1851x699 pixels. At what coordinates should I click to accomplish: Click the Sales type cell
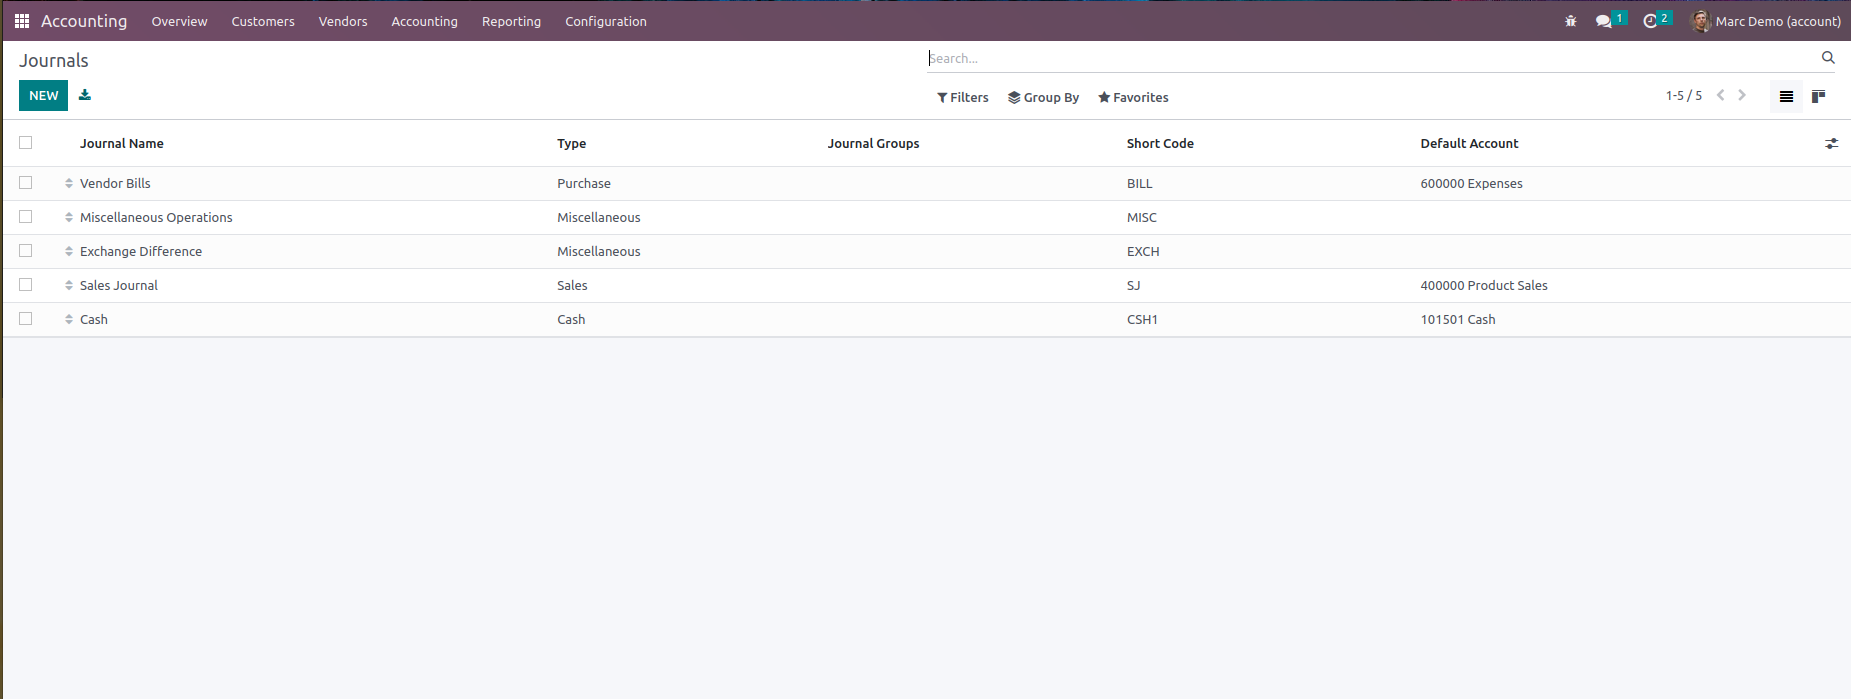pos(572,286)
